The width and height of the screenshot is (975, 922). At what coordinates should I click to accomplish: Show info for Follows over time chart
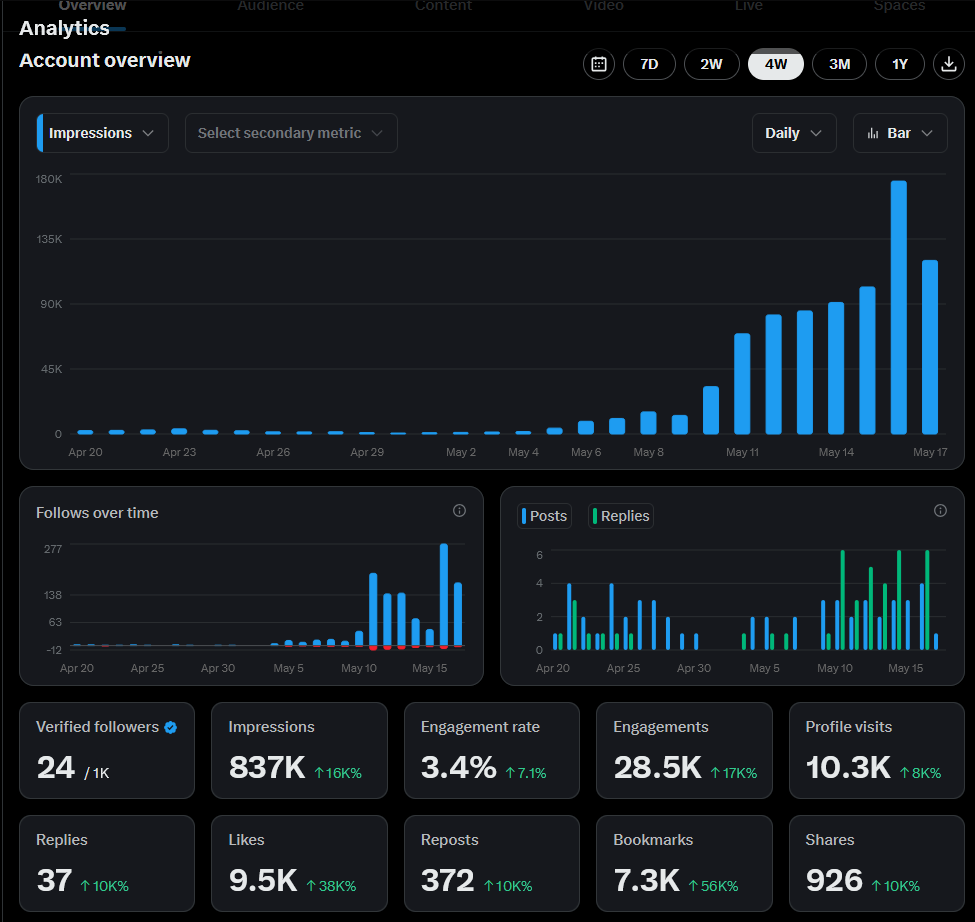(459, 510)
